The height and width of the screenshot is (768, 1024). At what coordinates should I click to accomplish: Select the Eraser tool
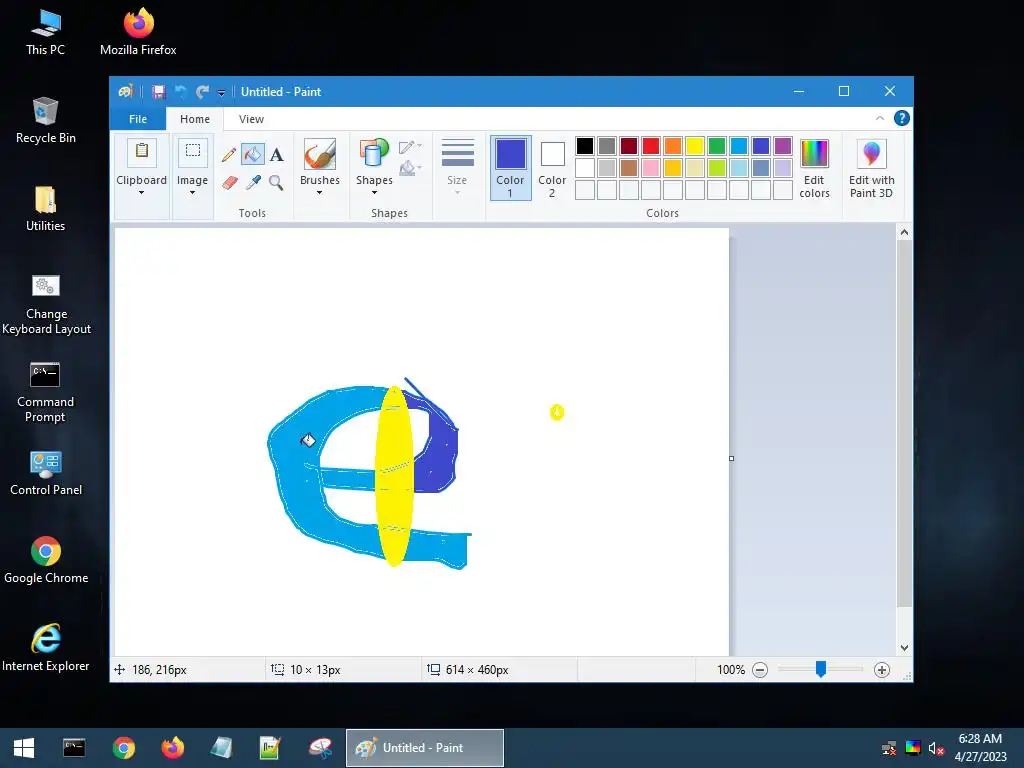tap(229, 182)
